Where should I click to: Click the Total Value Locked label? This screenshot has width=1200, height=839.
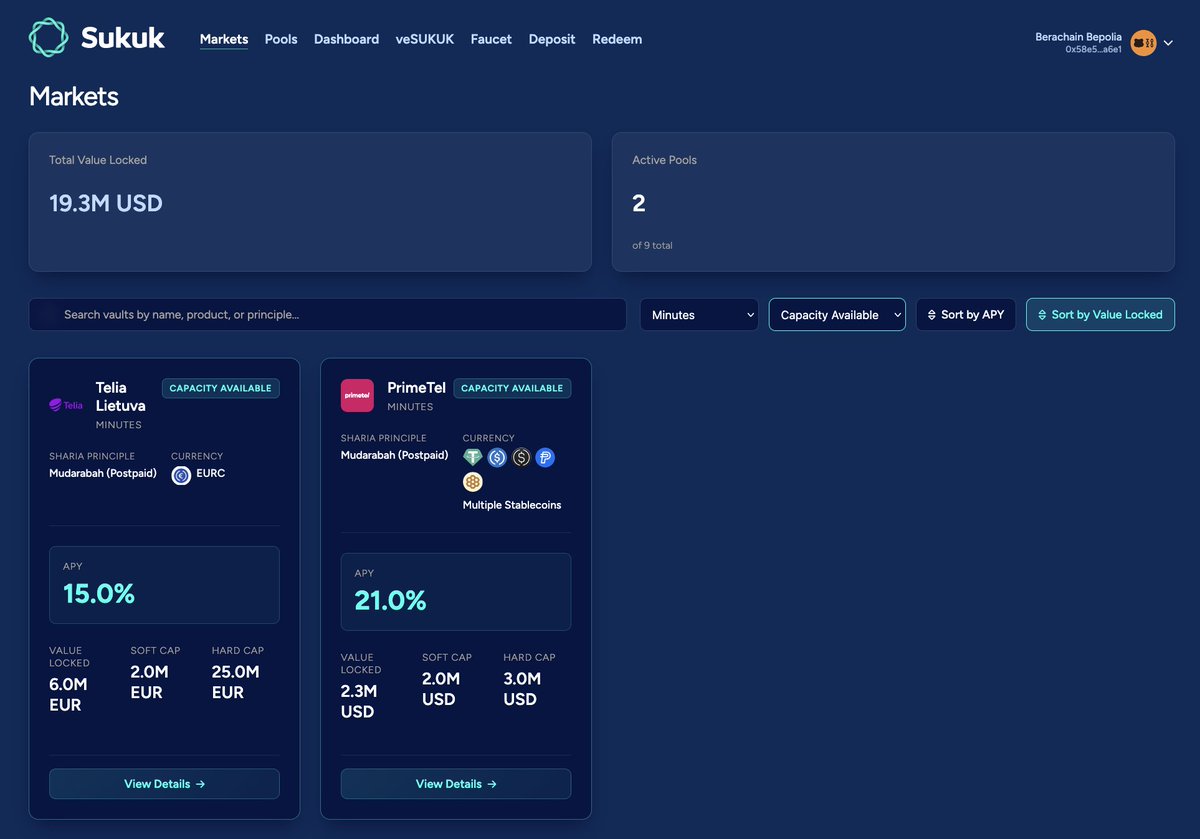click(98, 160)
